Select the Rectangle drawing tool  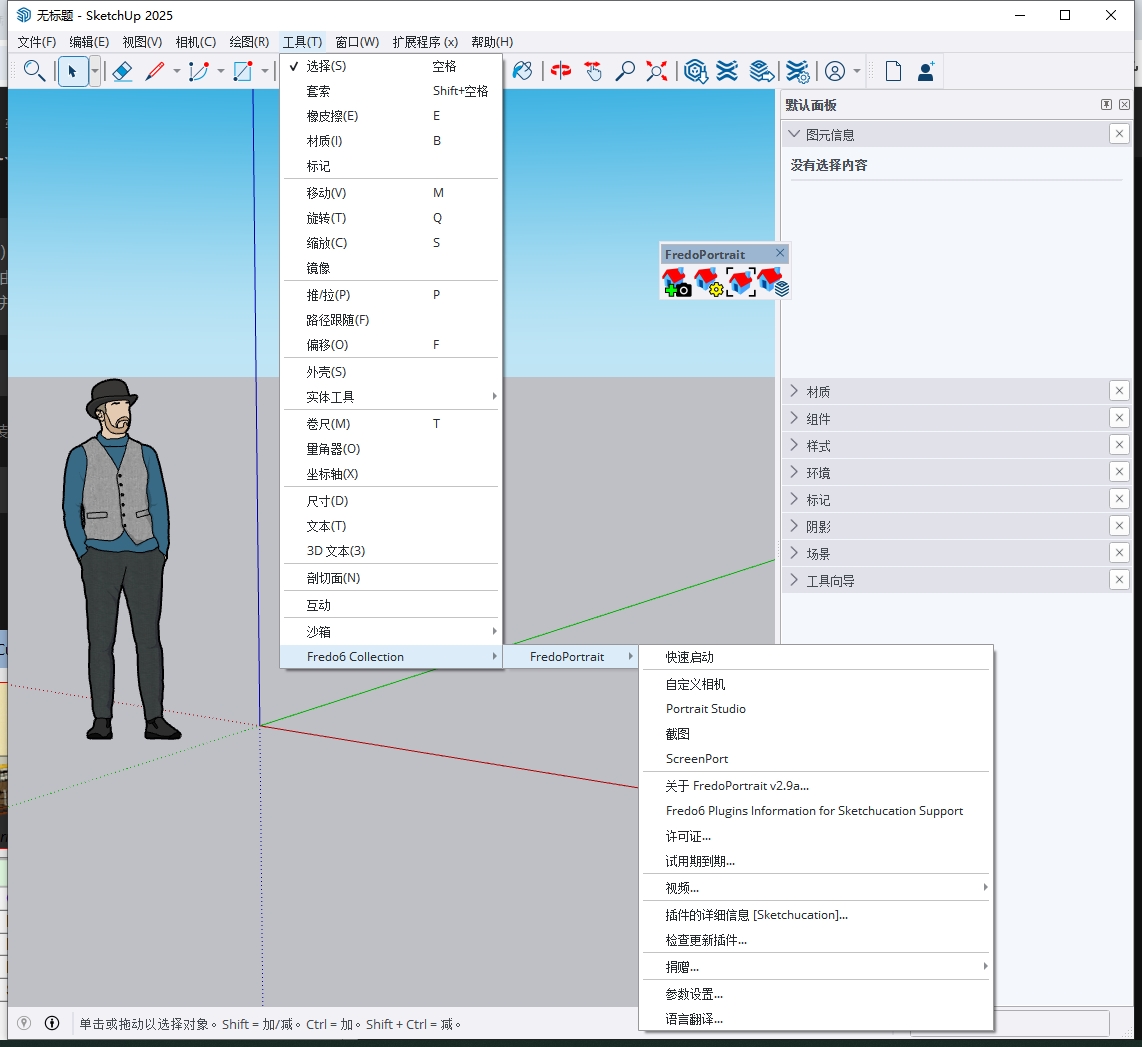click(240, 71)
